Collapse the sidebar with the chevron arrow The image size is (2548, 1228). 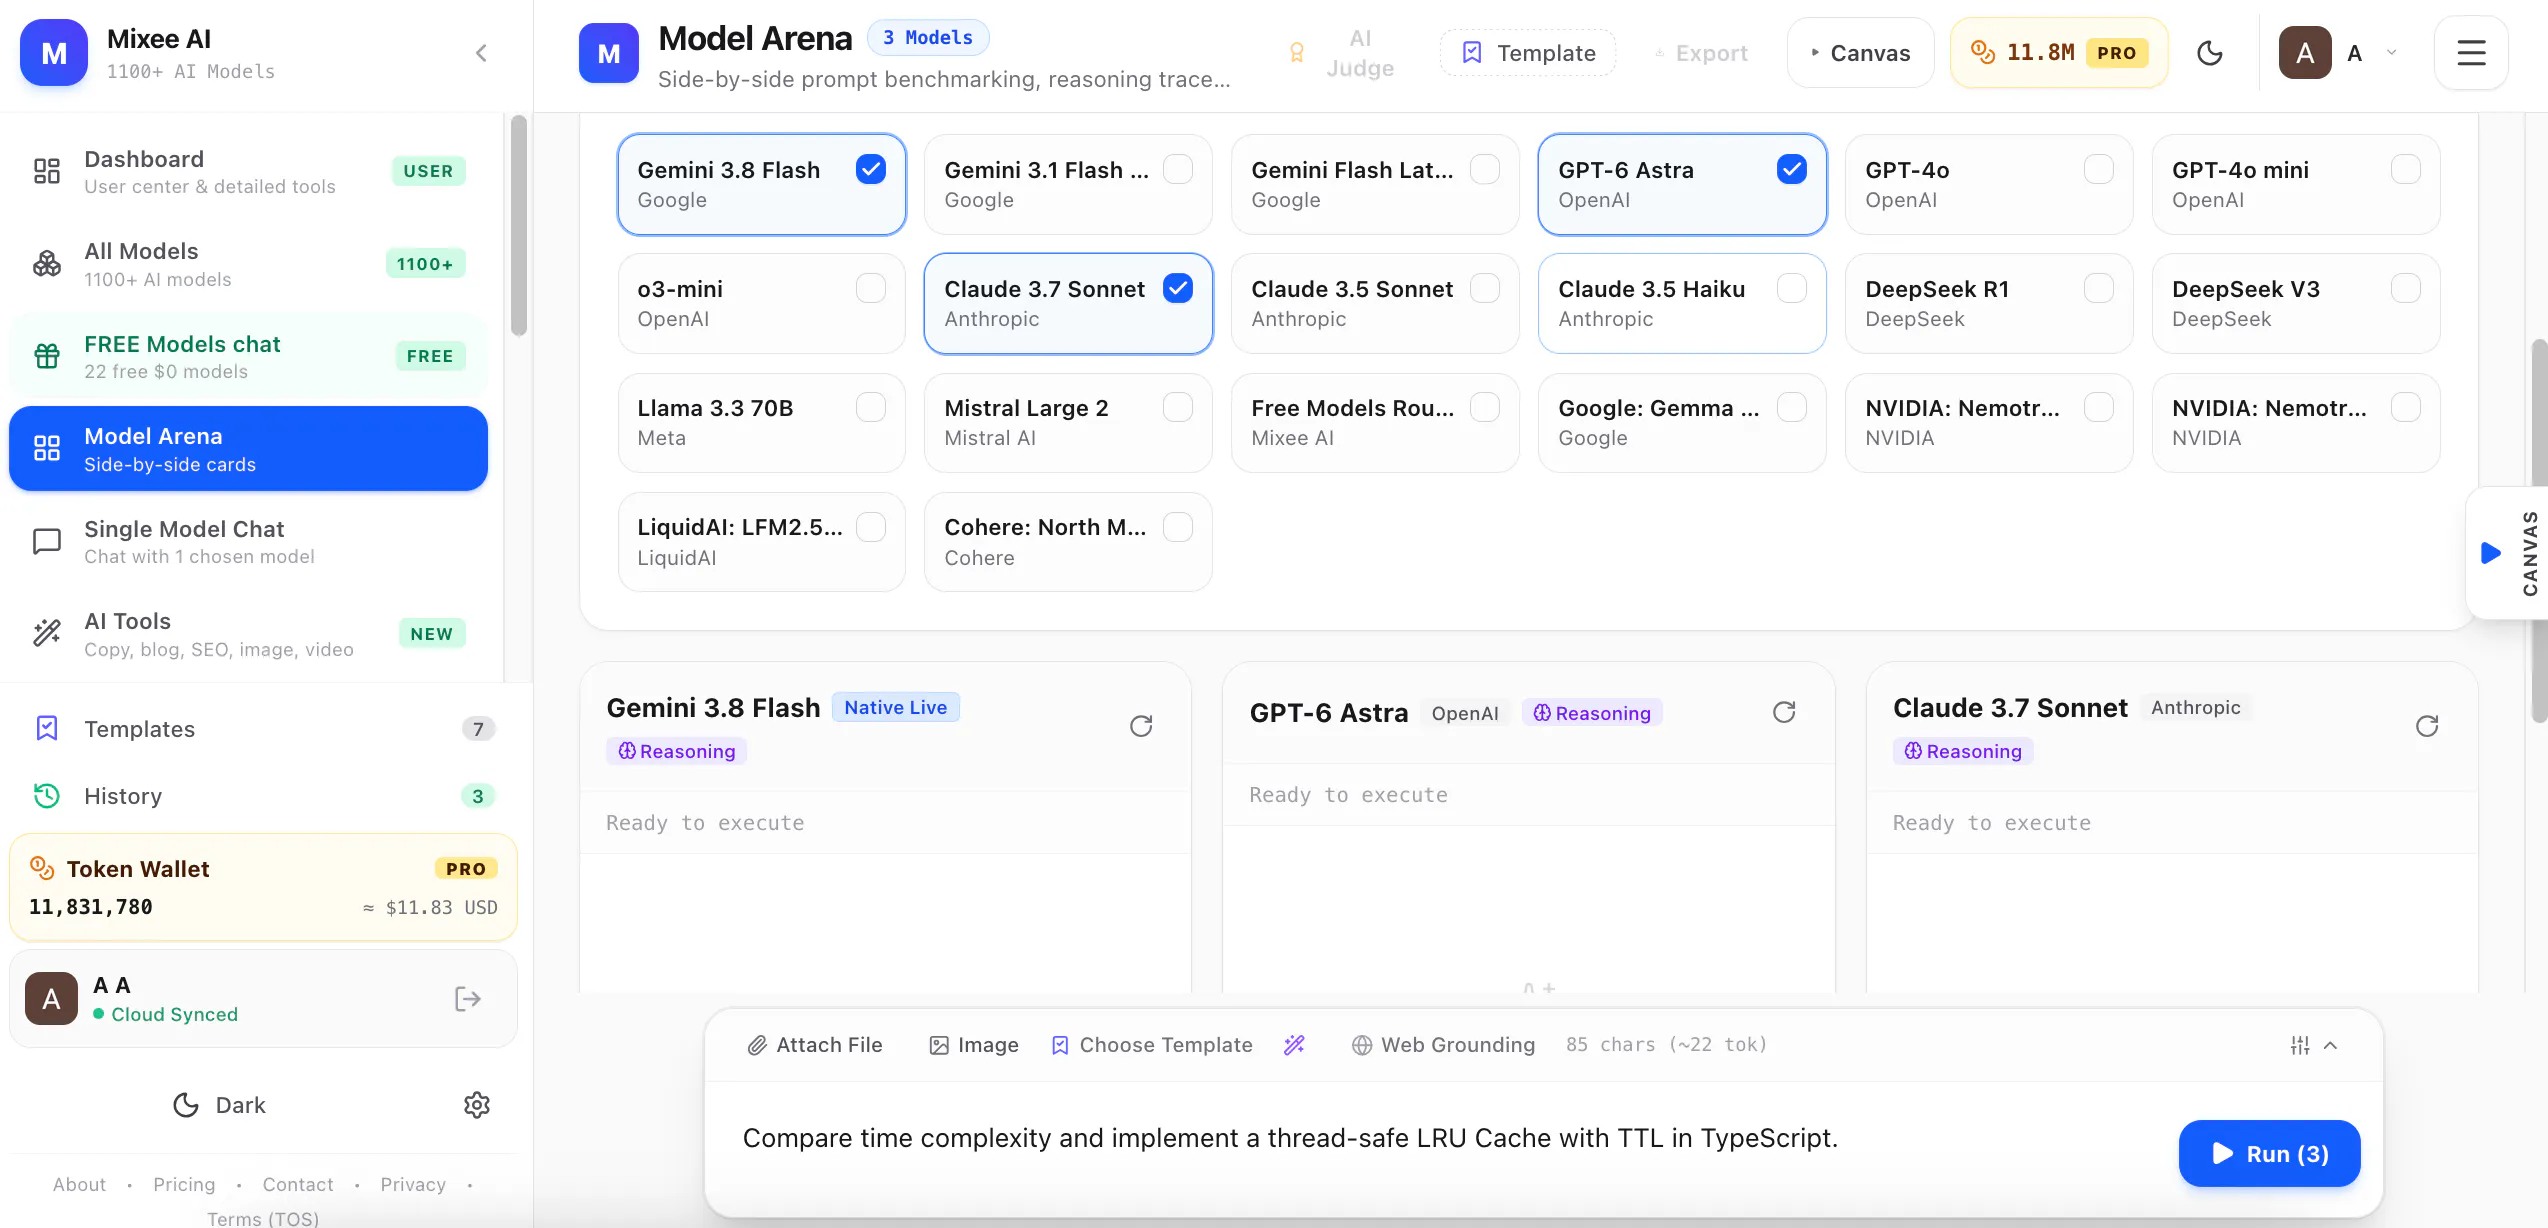pyautogui.click(x=481, y=53)
